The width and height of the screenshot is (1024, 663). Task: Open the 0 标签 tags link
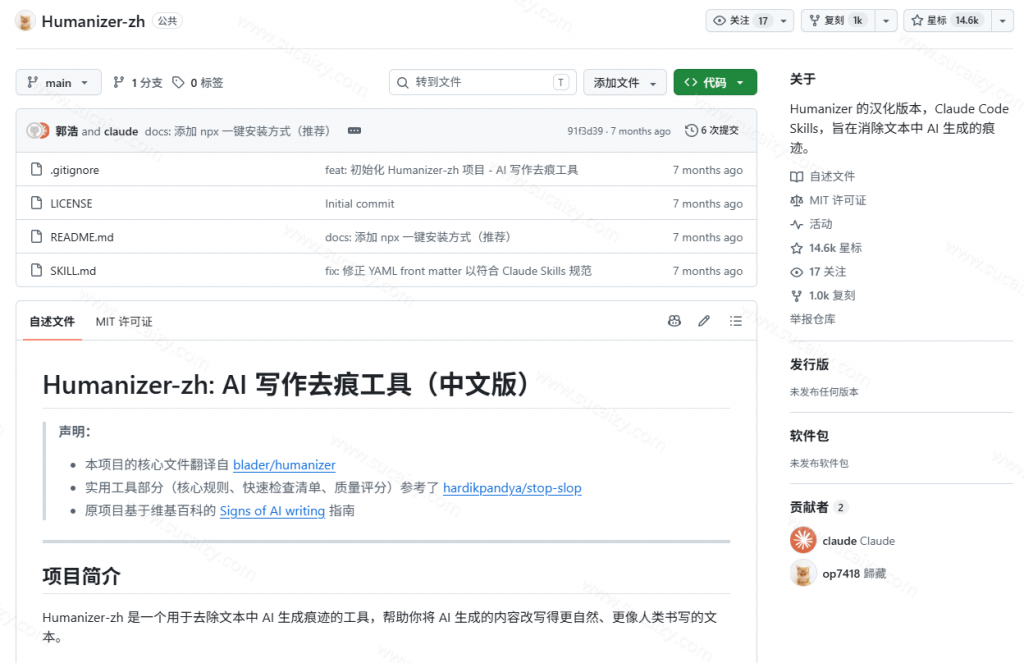click(198, 82)
